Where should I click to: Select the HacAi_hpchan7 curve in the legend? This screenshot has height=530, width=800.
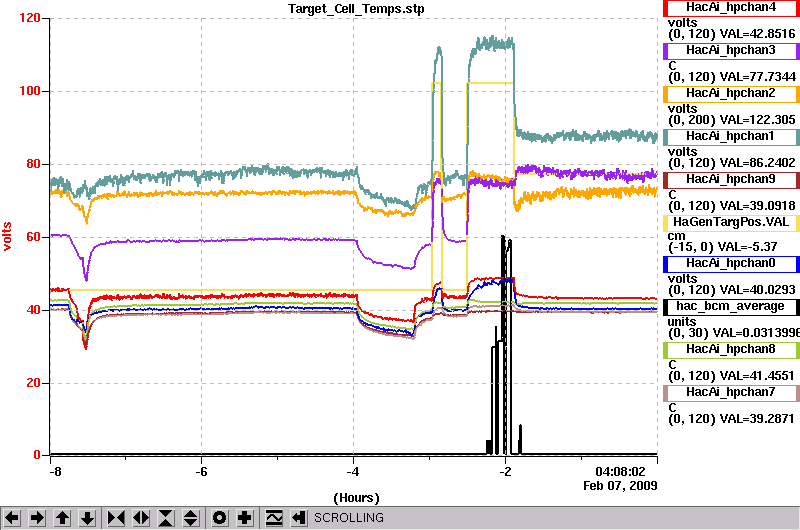(731, 393)
